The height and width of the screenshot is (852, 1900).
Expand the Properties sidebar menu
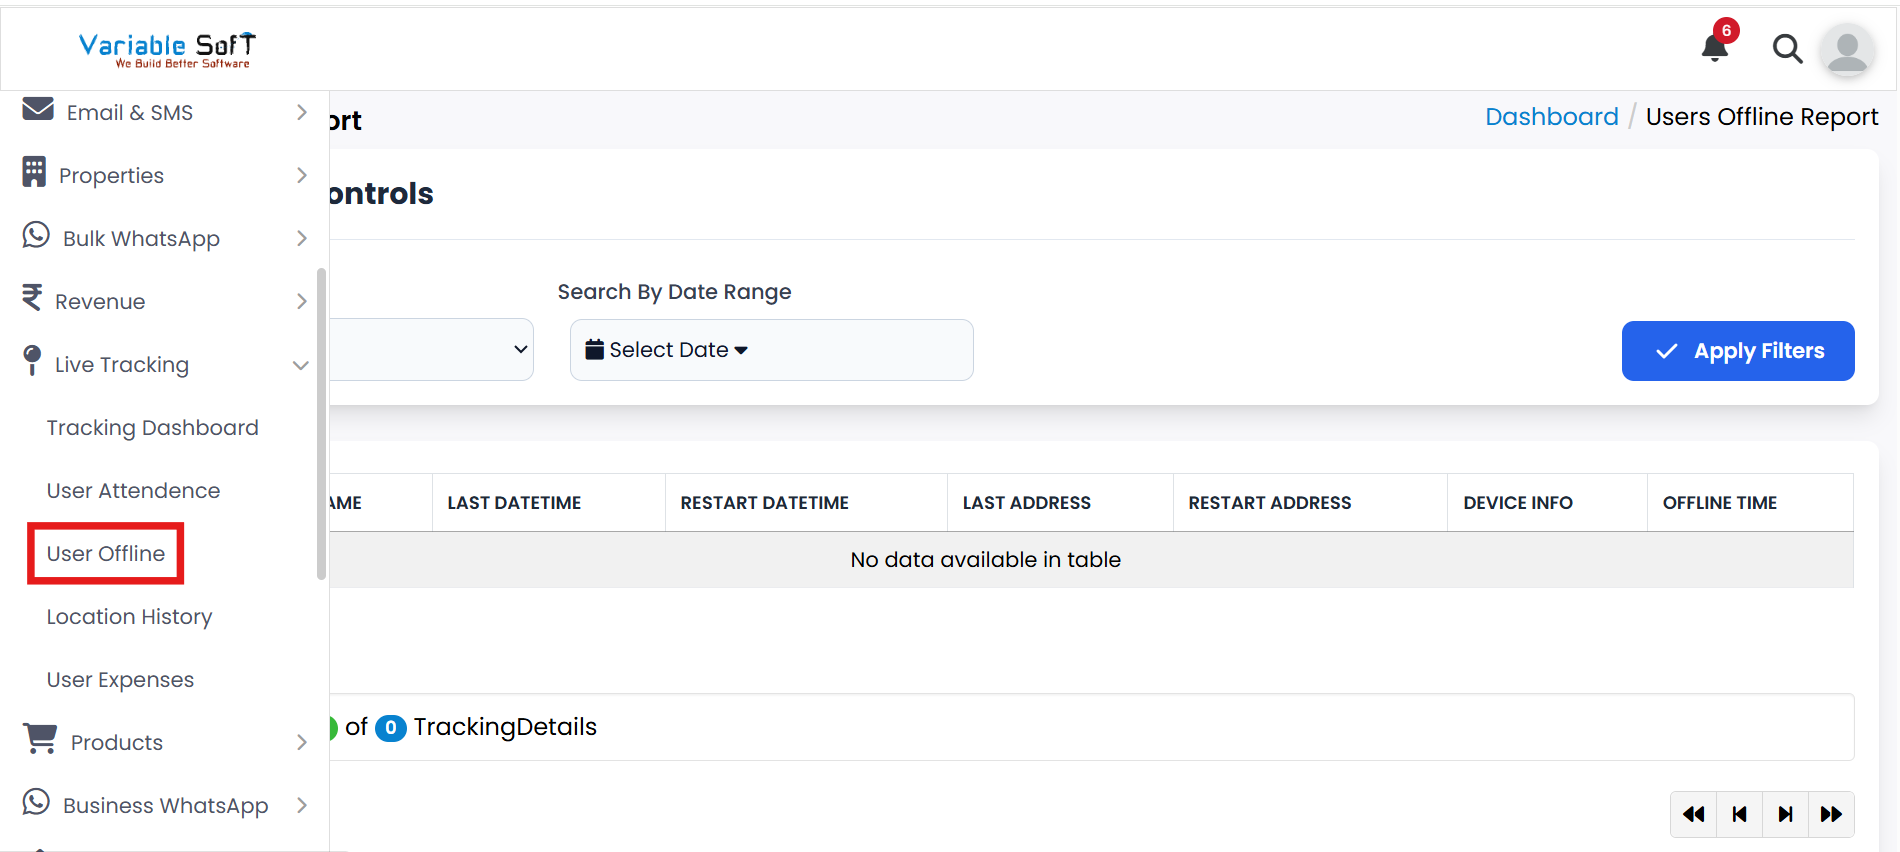tap(165, 176)
